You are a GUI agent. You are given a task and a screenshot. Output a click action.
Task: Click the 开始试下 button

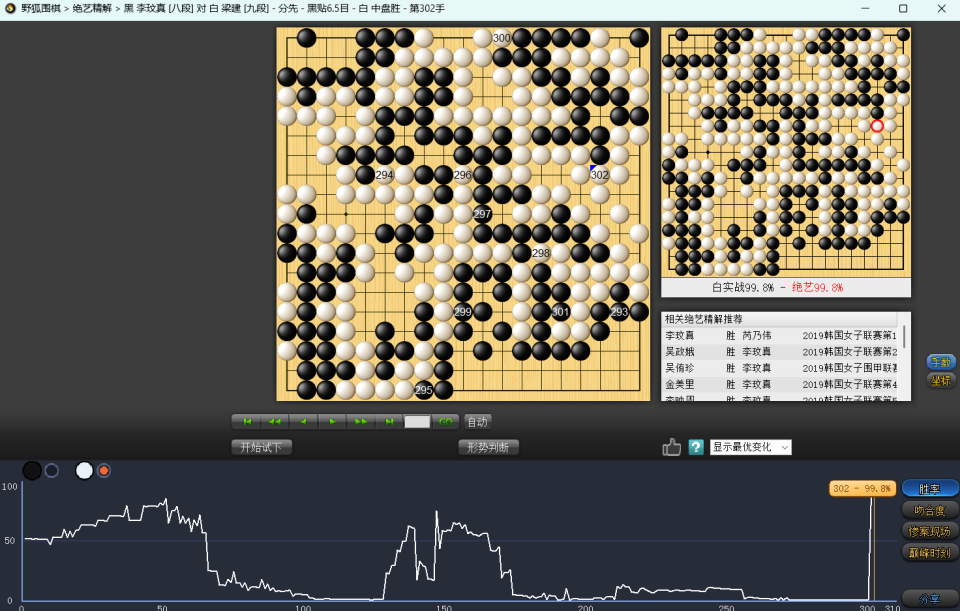coord(262,447)
